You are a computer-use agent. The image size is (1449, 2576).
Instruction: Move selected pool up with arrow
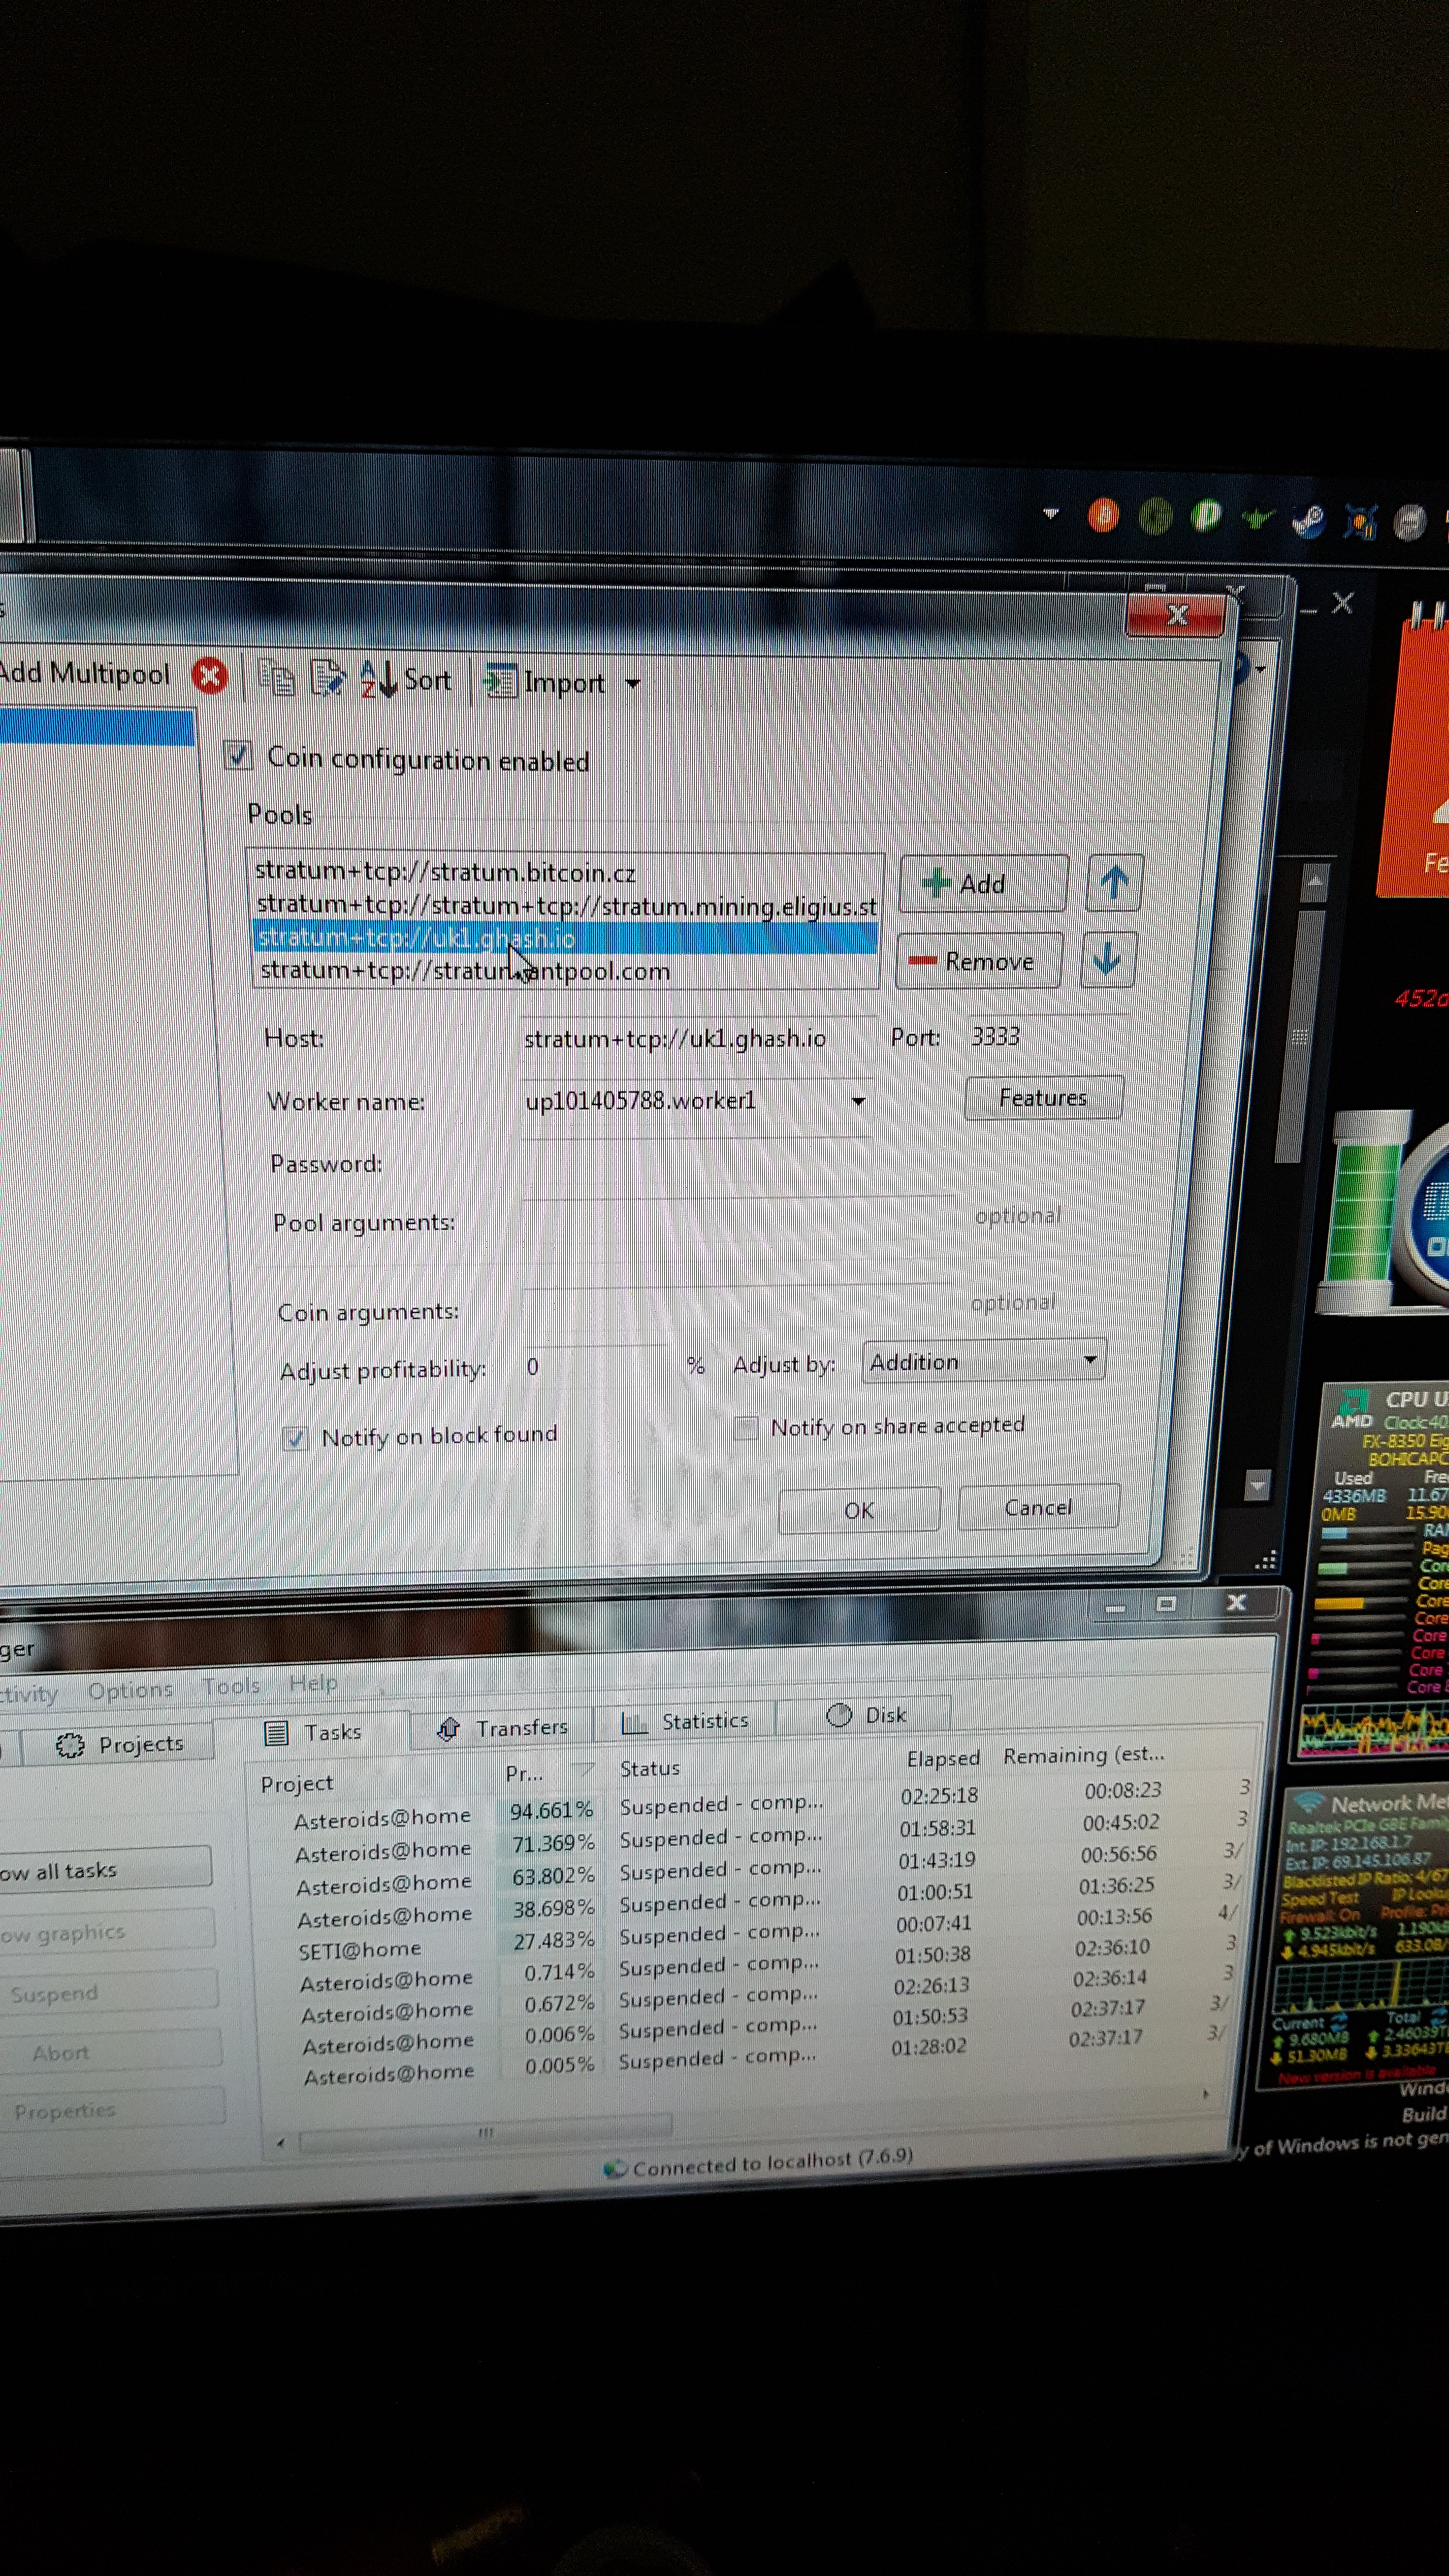coord(1114,883)
